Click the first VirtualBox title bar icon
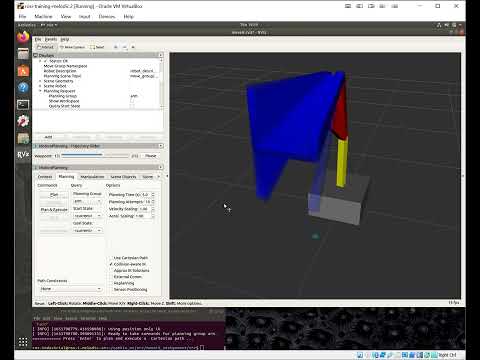Screen dimensions: 480x360 click(348, 6)
